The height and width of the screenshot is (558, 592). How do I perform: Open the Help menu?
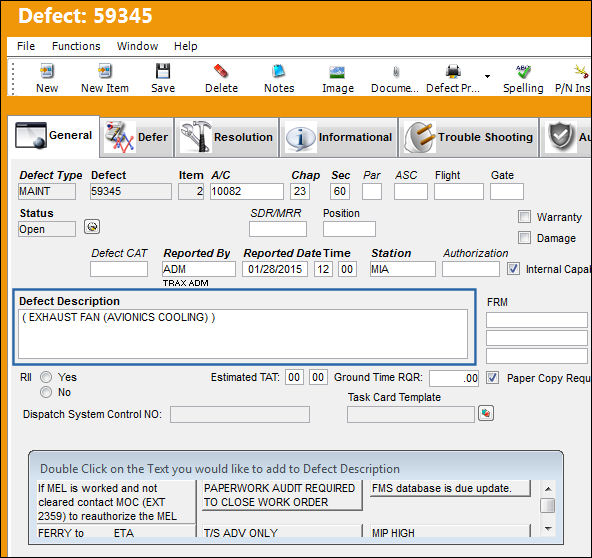[185, 46]
